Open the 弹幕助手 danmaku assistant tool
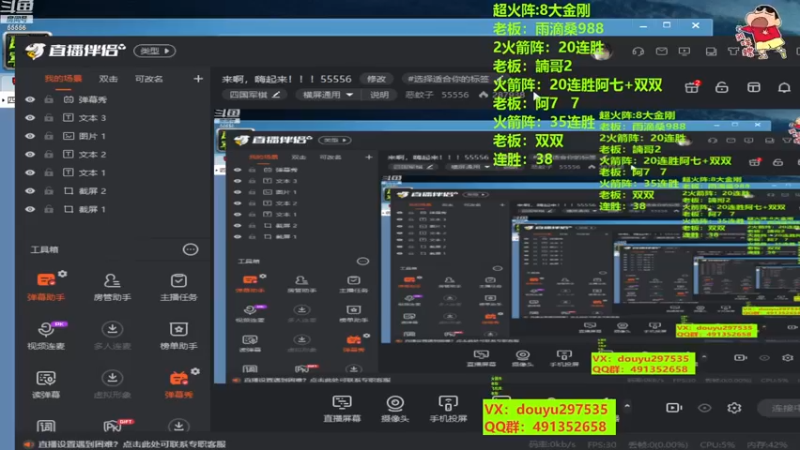The height and width of the screenshot is (450, 800). point(46,287)
